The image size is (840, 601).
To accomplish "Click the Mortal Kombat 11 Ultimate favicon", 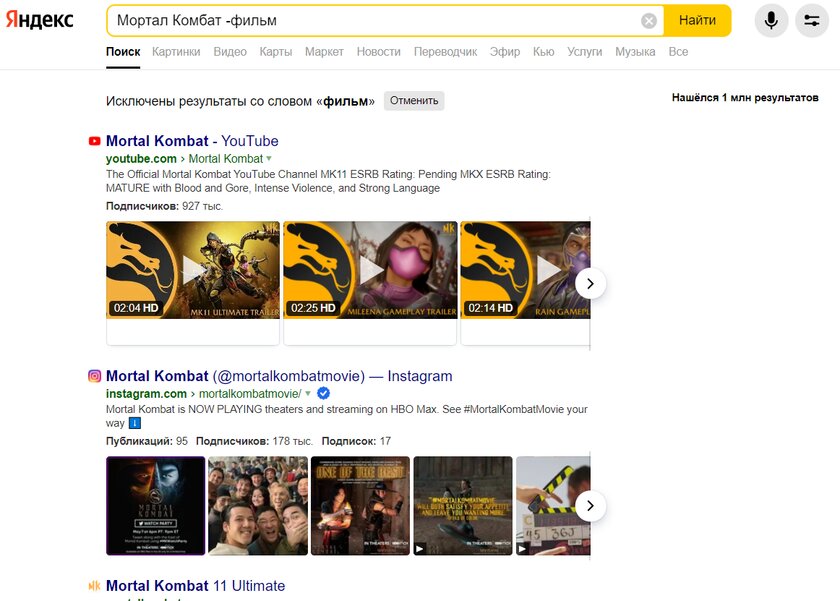I will pos(94,585).
